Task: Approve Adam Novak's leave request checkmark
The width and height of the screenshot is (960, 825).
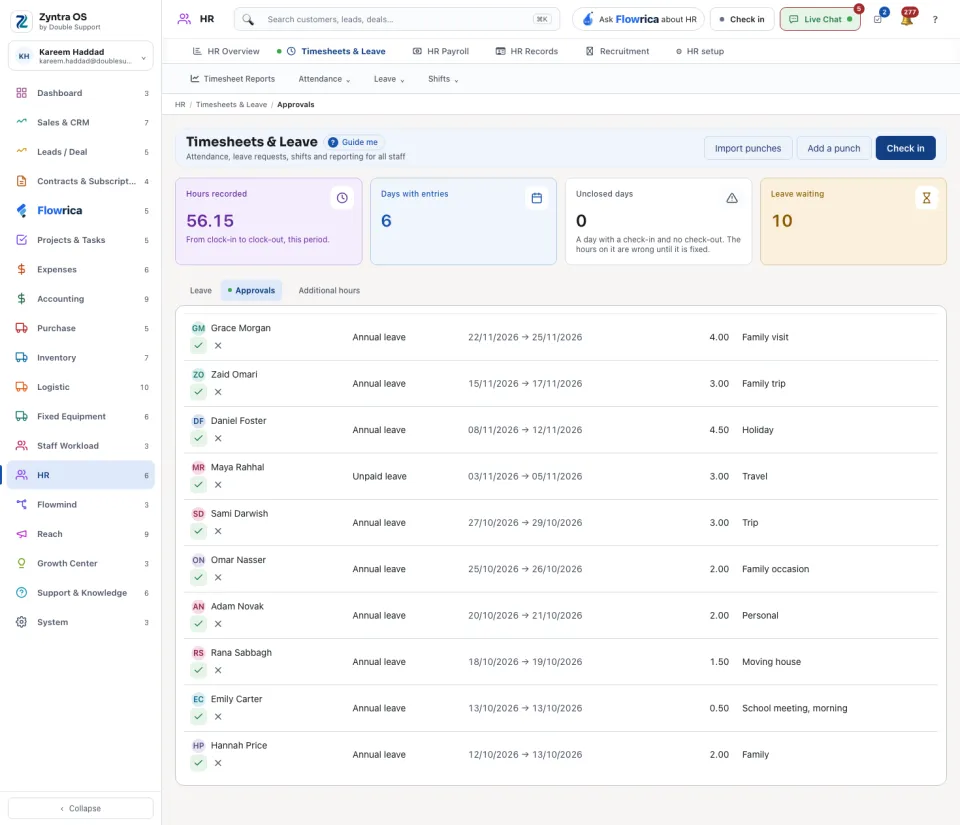Action: pos(198,624)
